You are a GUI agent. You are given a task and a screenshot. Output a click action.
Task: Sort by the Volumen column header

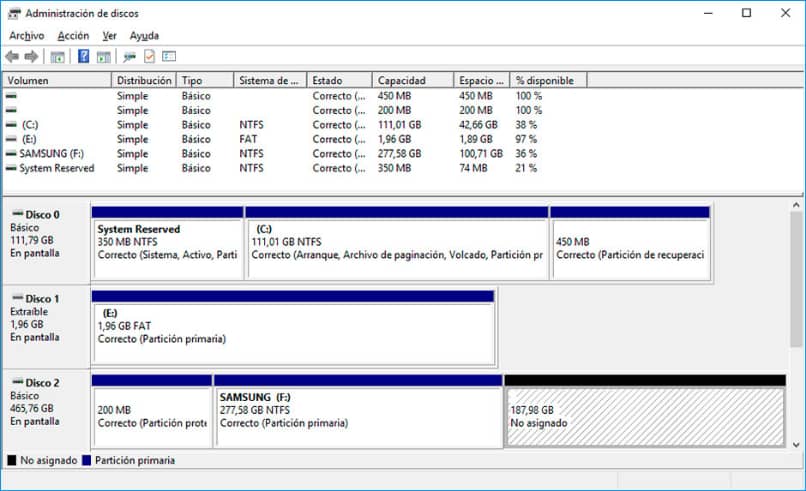[x=57, y=80]
